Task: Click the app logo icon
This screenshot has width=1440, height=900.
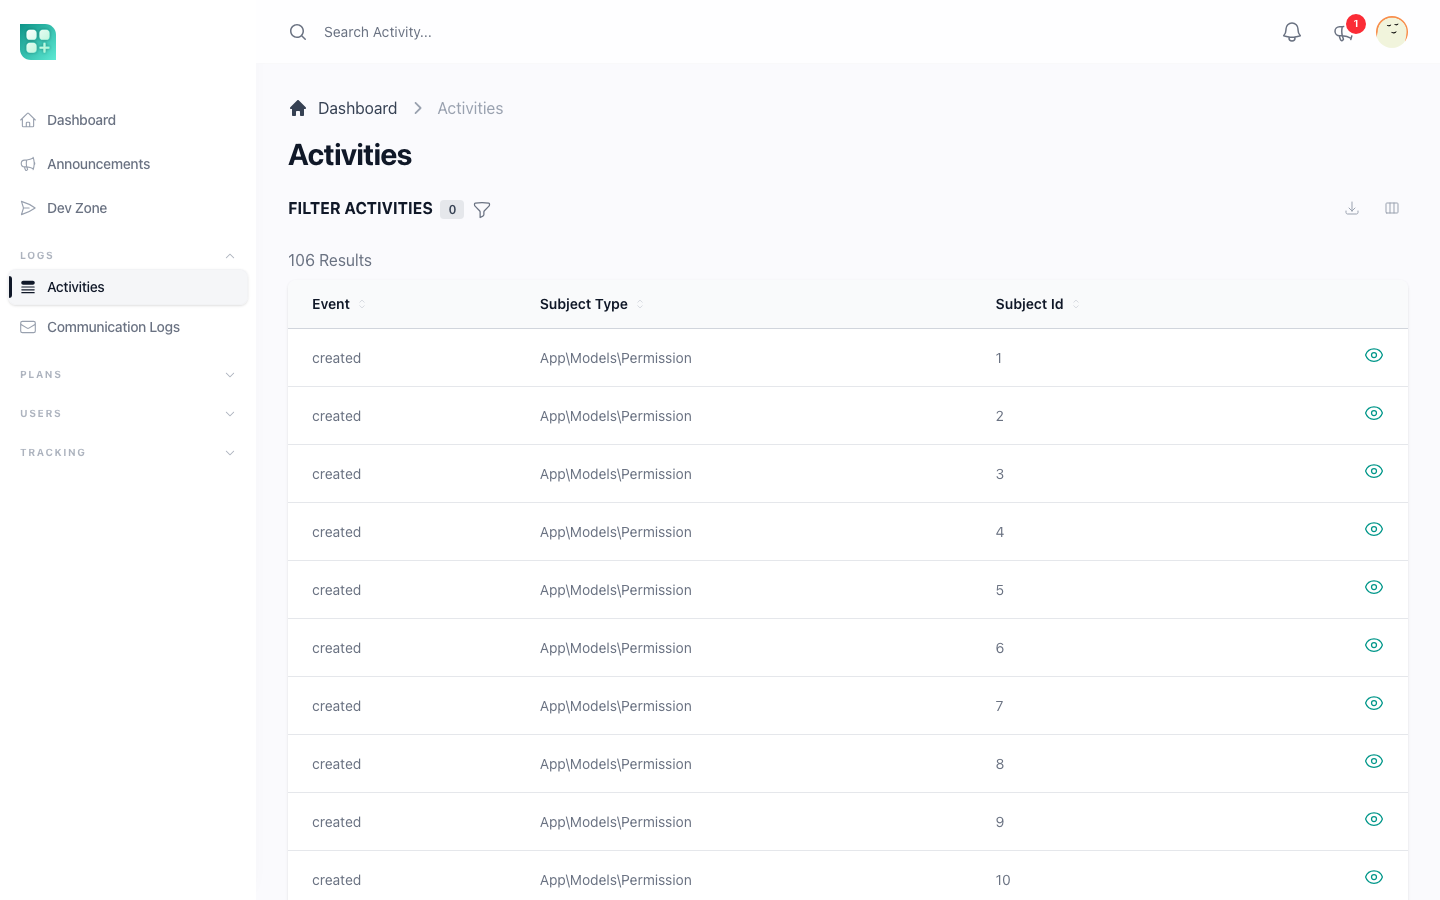Action: point(38,42)
